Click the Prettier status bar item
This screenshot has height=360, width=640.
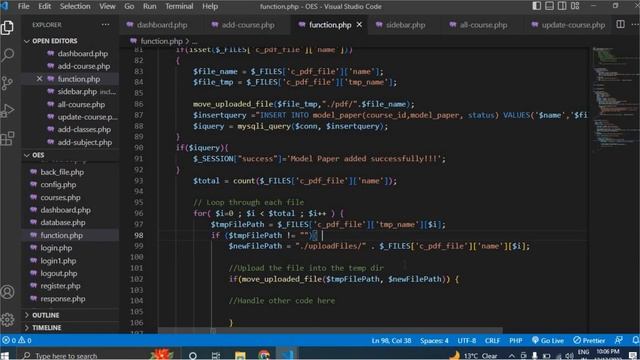coord(589,340)
